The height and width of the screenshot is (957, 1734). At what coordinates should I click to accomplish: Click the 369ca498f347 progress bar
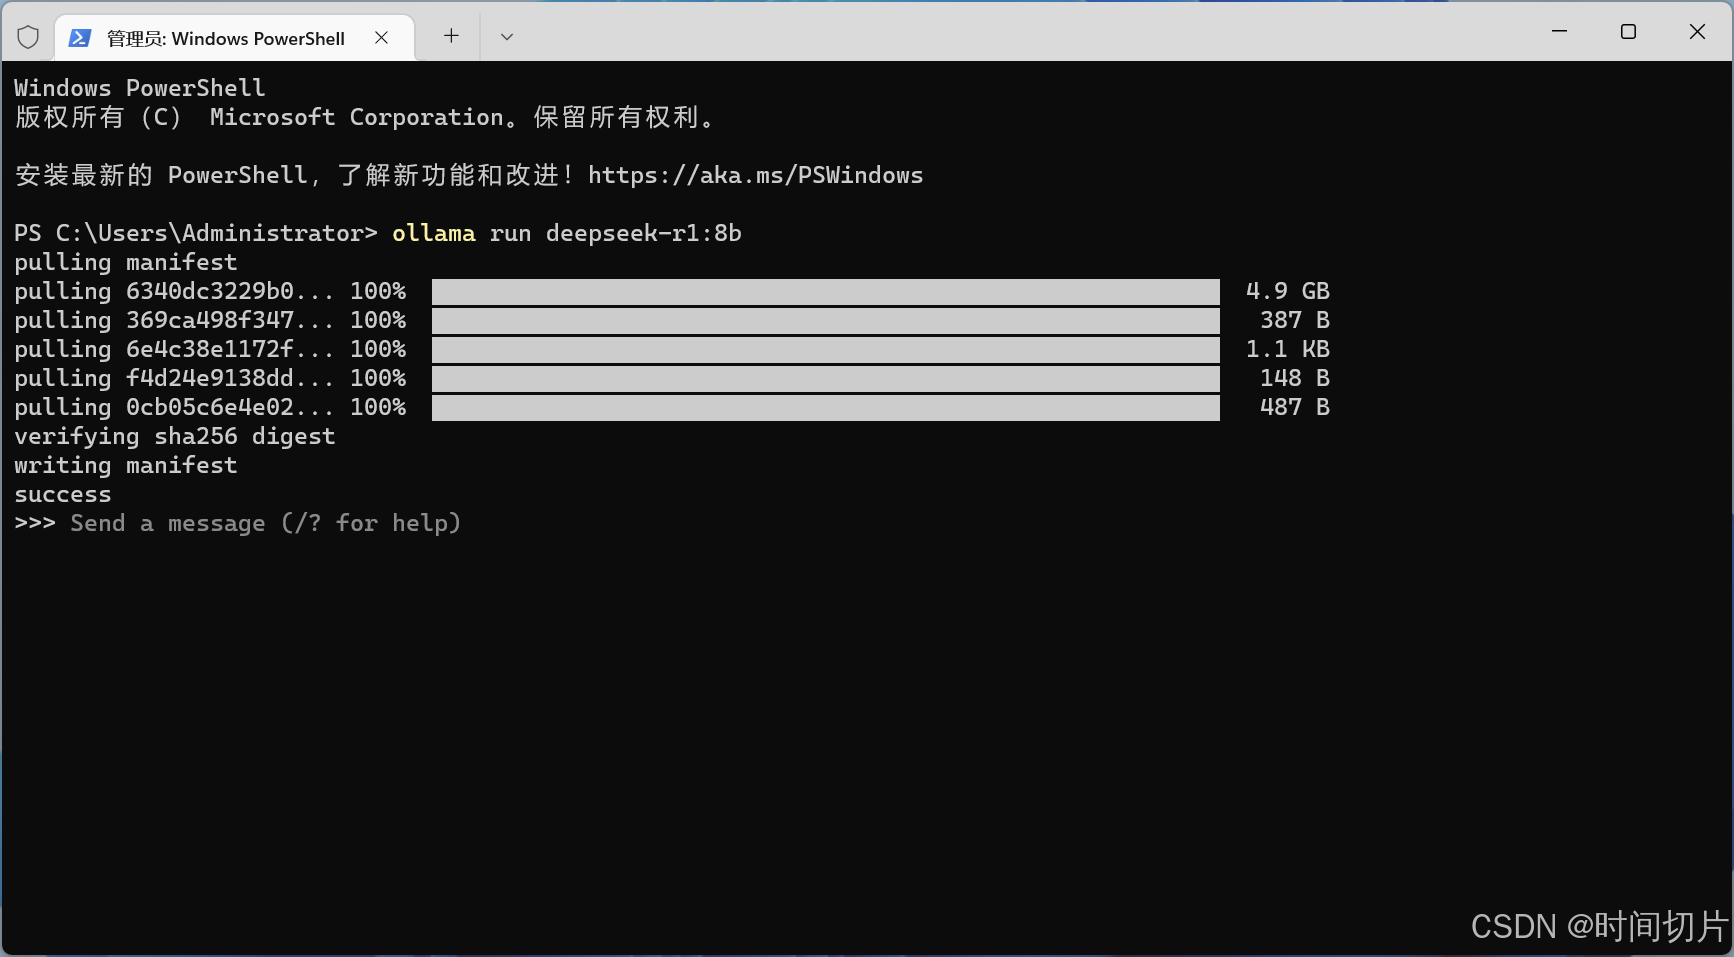point(826,320)
